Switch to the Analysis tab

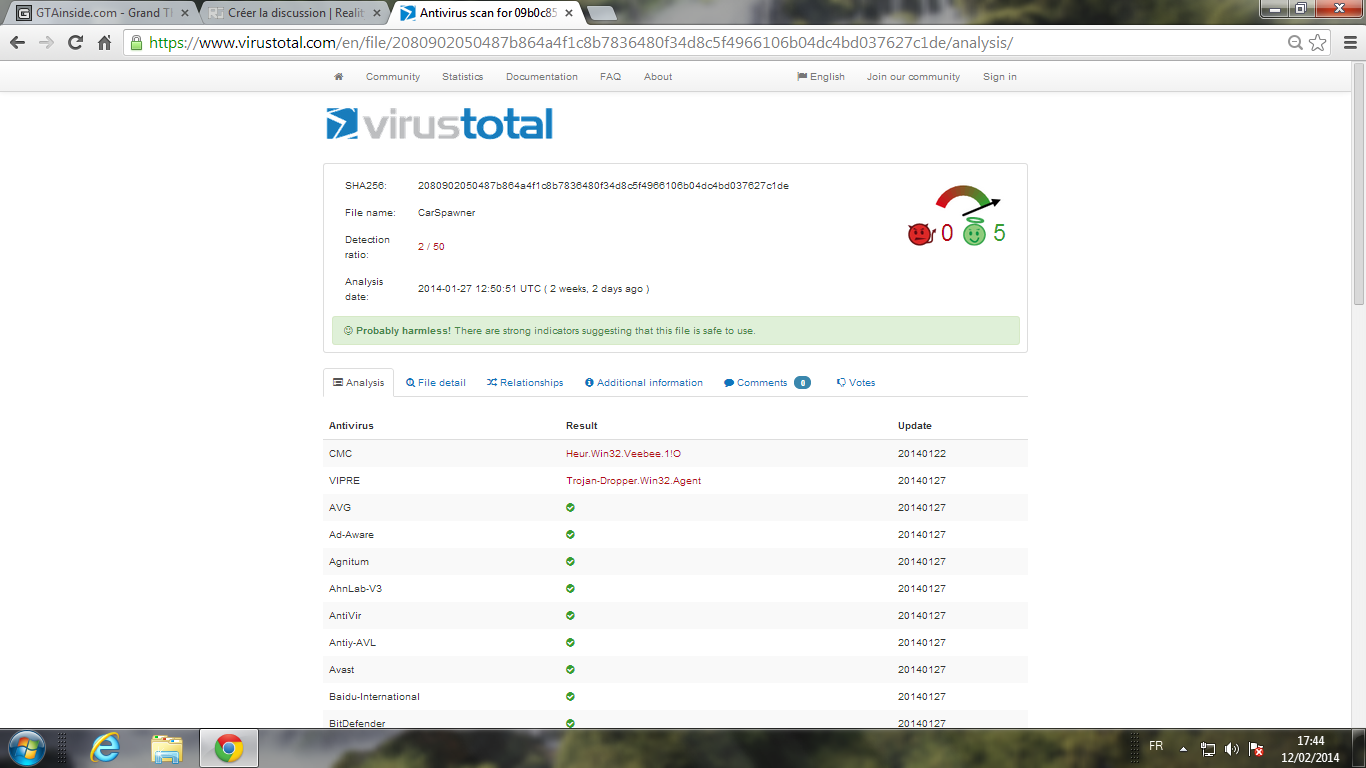pyautogui.click(x=358, y=383)
